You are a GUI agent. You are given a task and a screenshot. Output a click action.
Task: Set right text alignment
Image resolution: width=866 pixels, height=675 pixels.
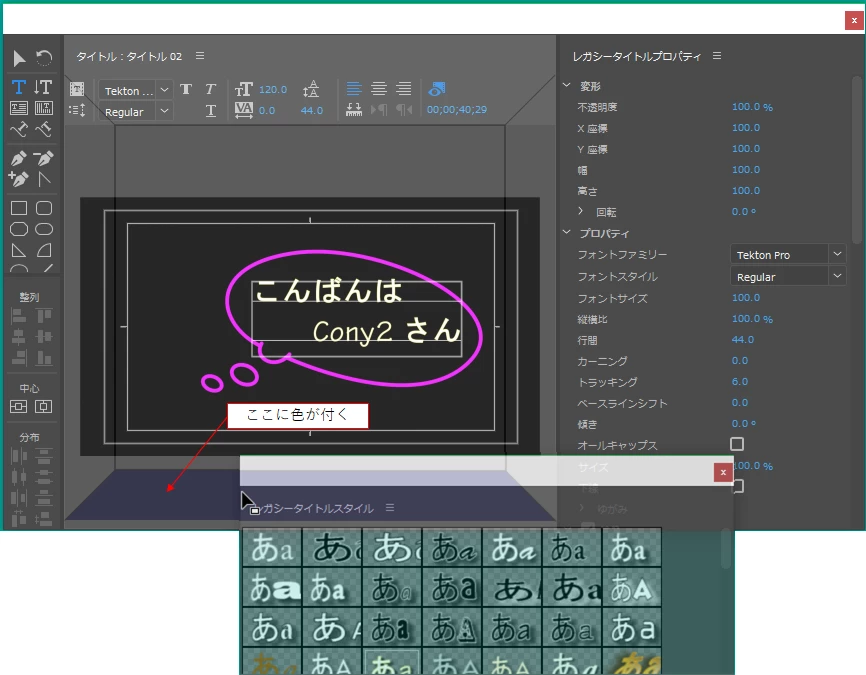click(x=404, y=88)
